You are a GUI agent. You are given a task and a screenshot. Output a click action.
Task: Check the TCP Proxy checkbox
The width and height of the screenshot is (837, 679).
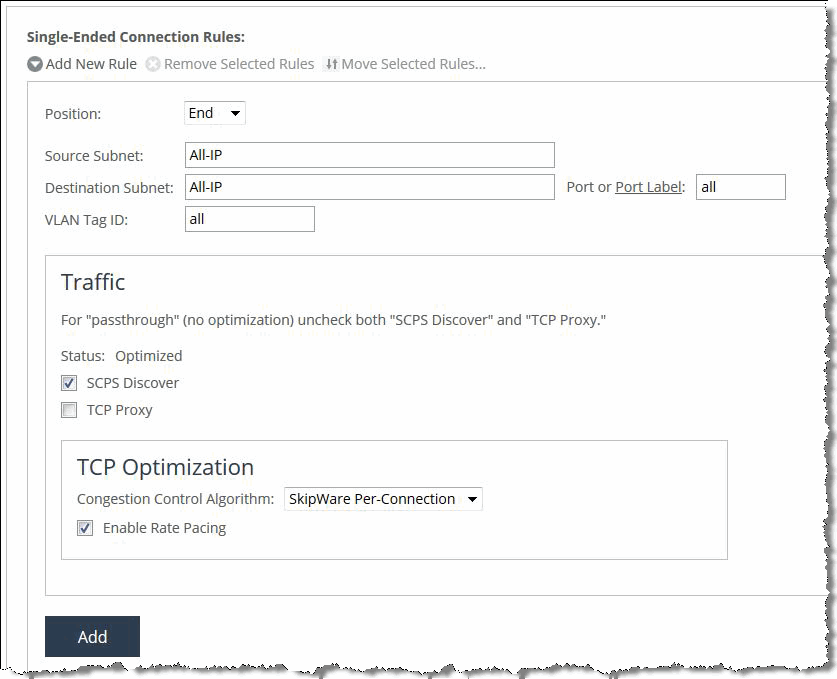point(69,410)
